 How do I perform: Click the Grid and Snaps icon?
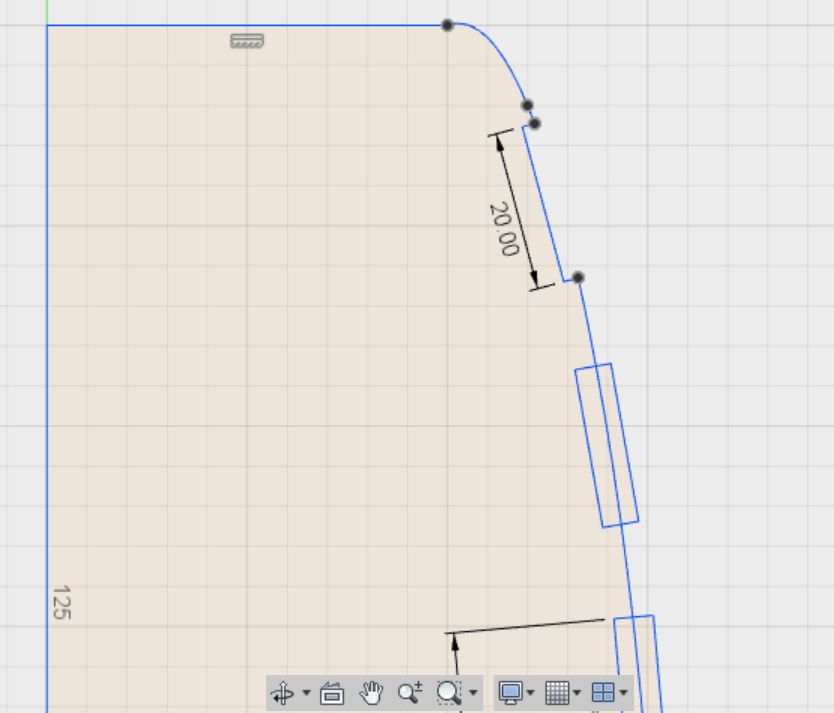pos(557,693)
